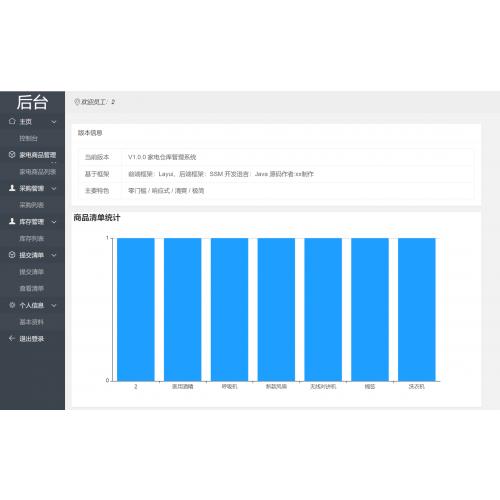Toggle the 库存管理 section chevron
Image resolution: width=500 pixels, height=500 pixels.
(x=54, y=222)
